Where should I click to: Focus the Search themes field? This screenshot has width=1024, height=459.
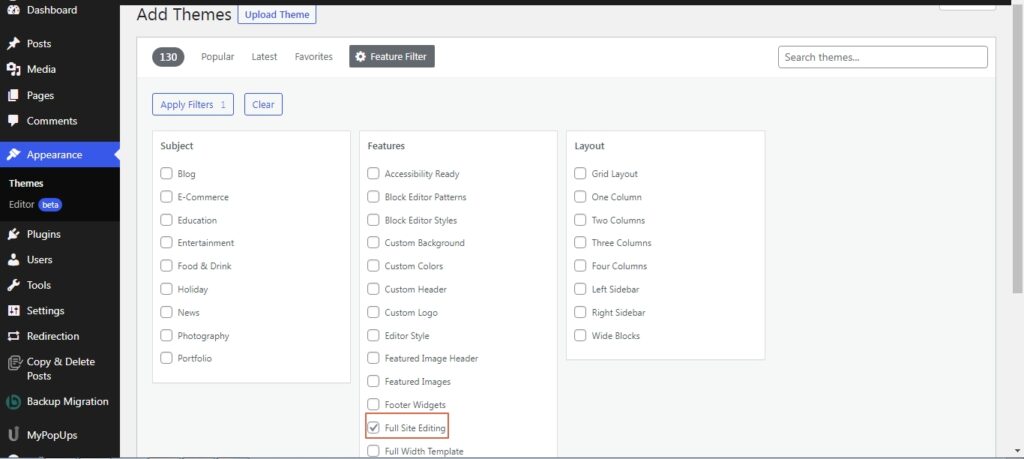(883, 57)
